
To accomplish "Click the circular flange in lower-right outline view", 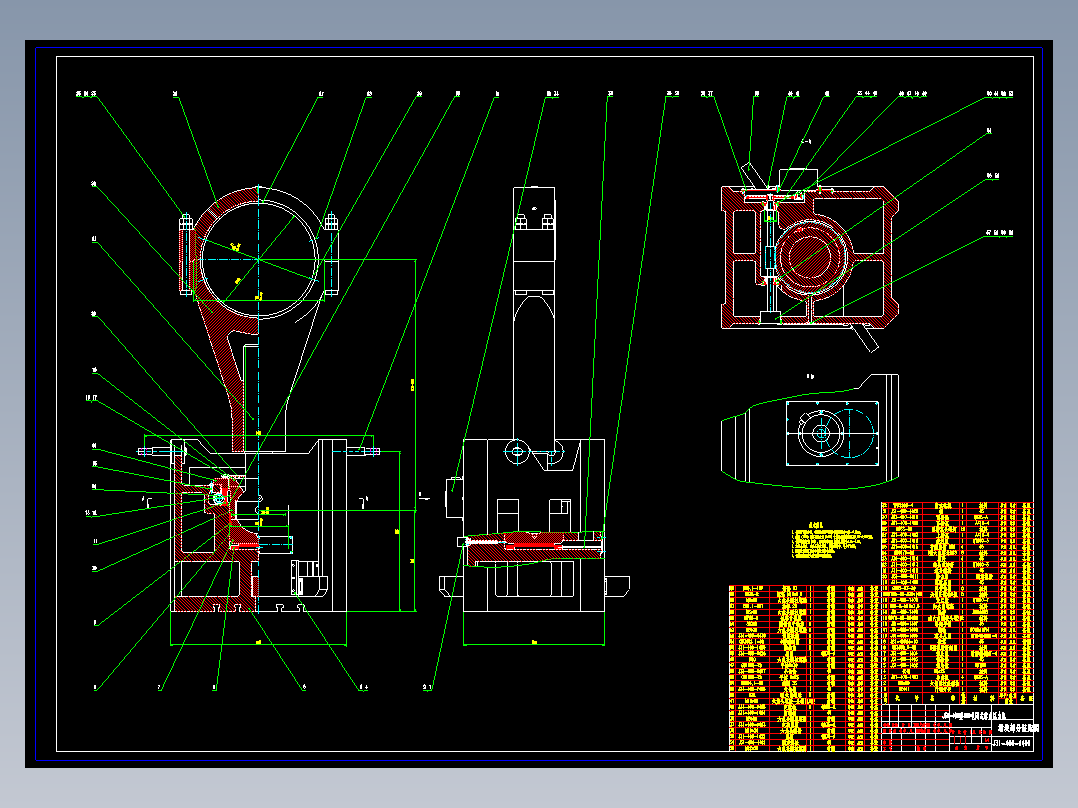I will click(x=822, y=435).
